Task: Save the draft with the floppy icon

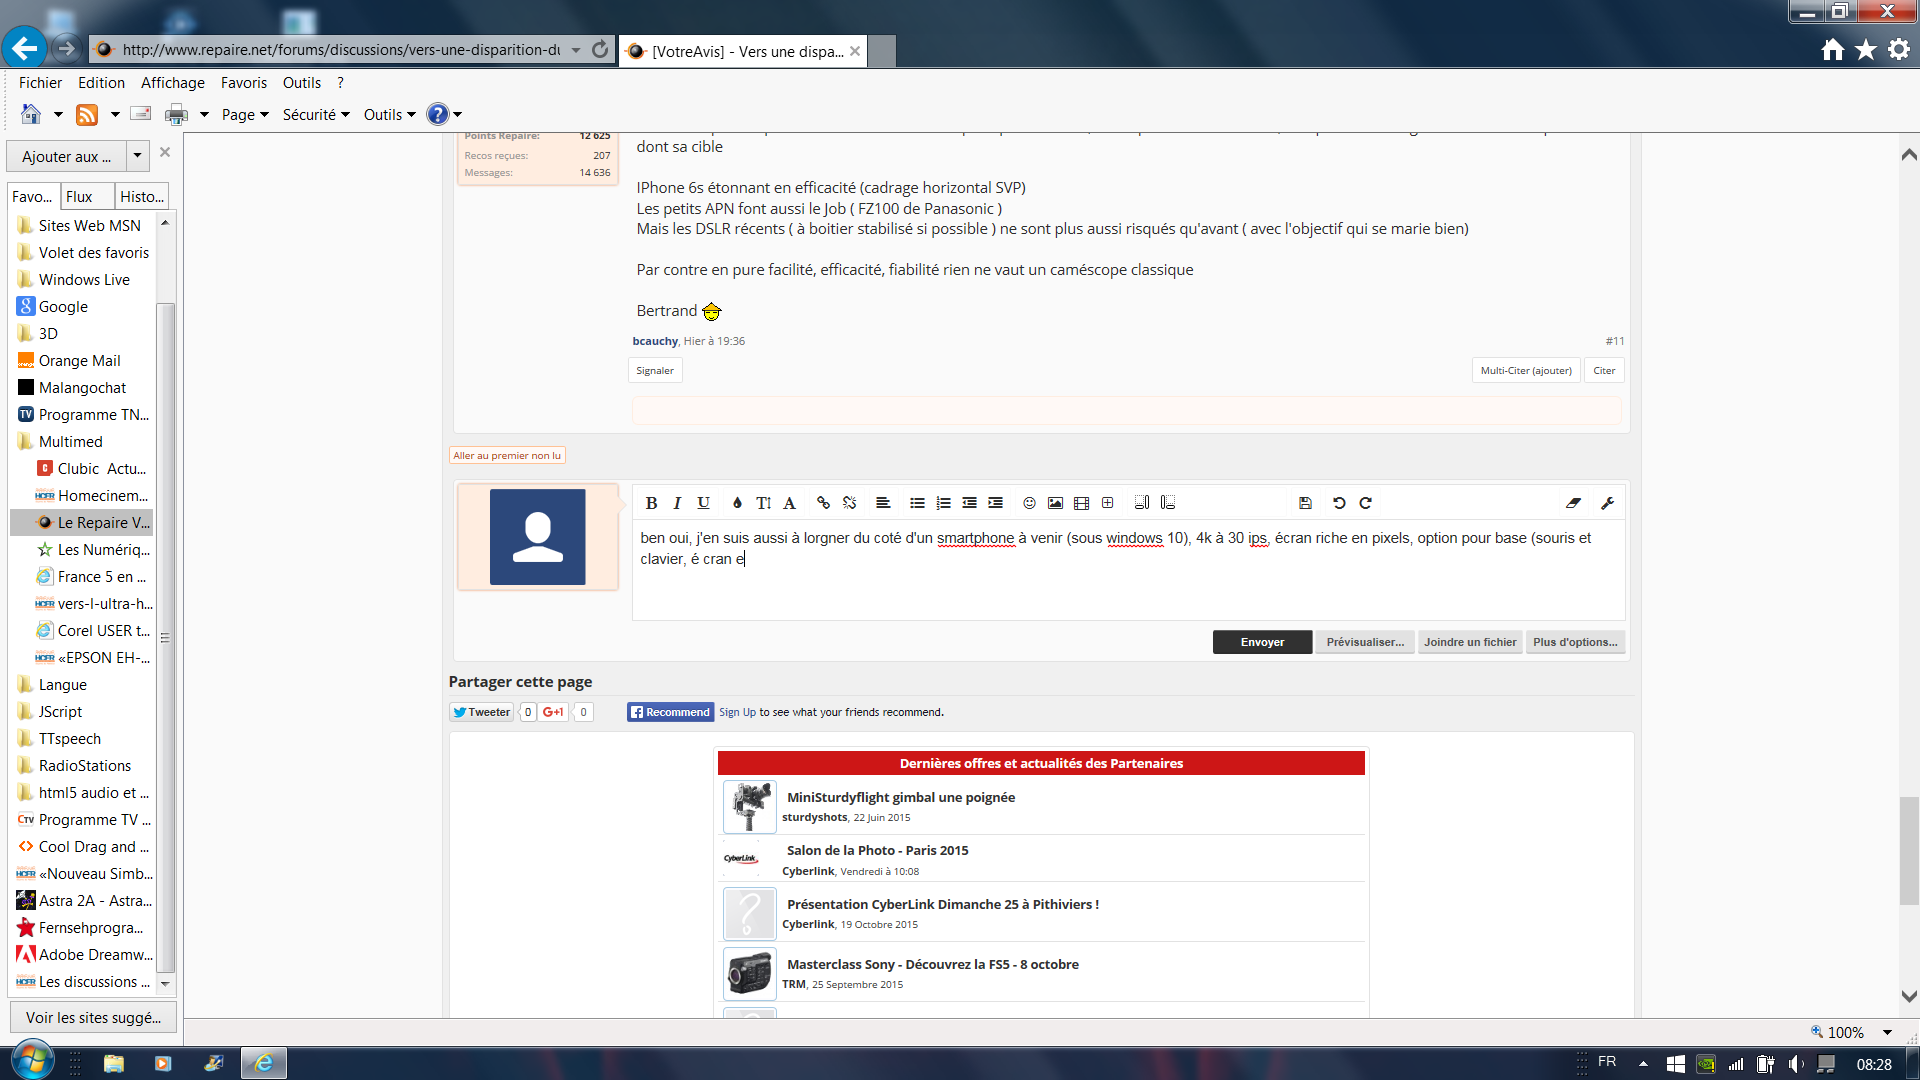Action: pyautogui.click(x=1305, y=503)
